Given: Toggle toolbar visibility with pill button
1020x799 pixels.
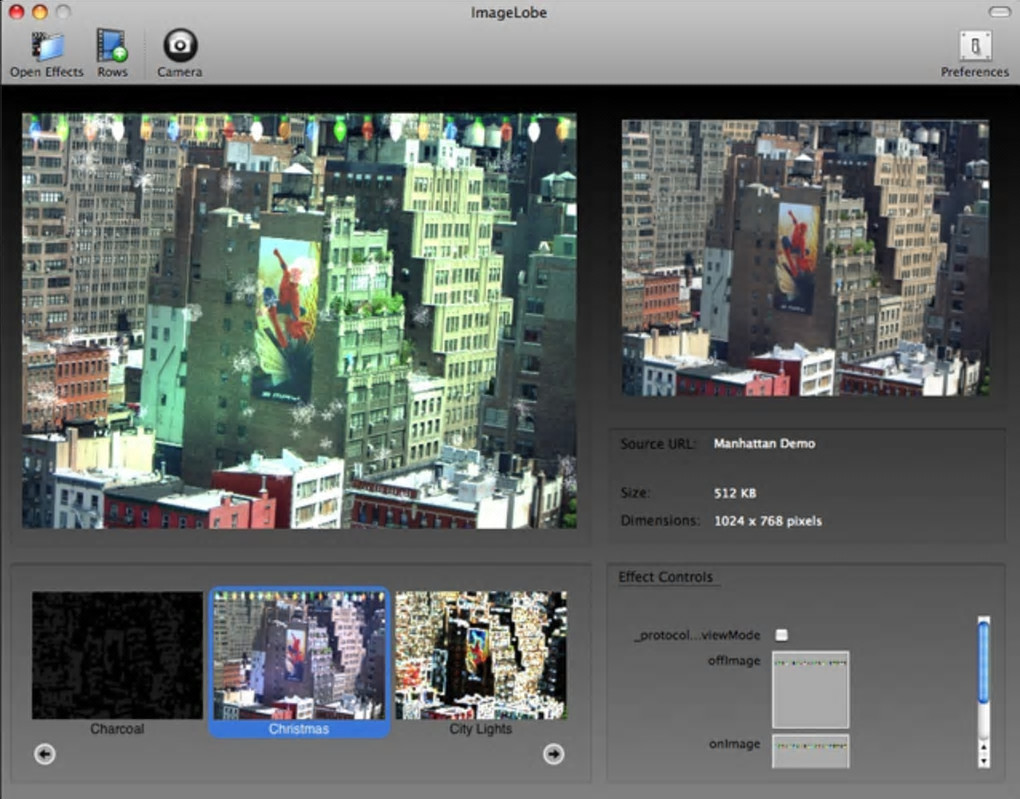Looking at the screenshot, I should click(x=999, y=12).
